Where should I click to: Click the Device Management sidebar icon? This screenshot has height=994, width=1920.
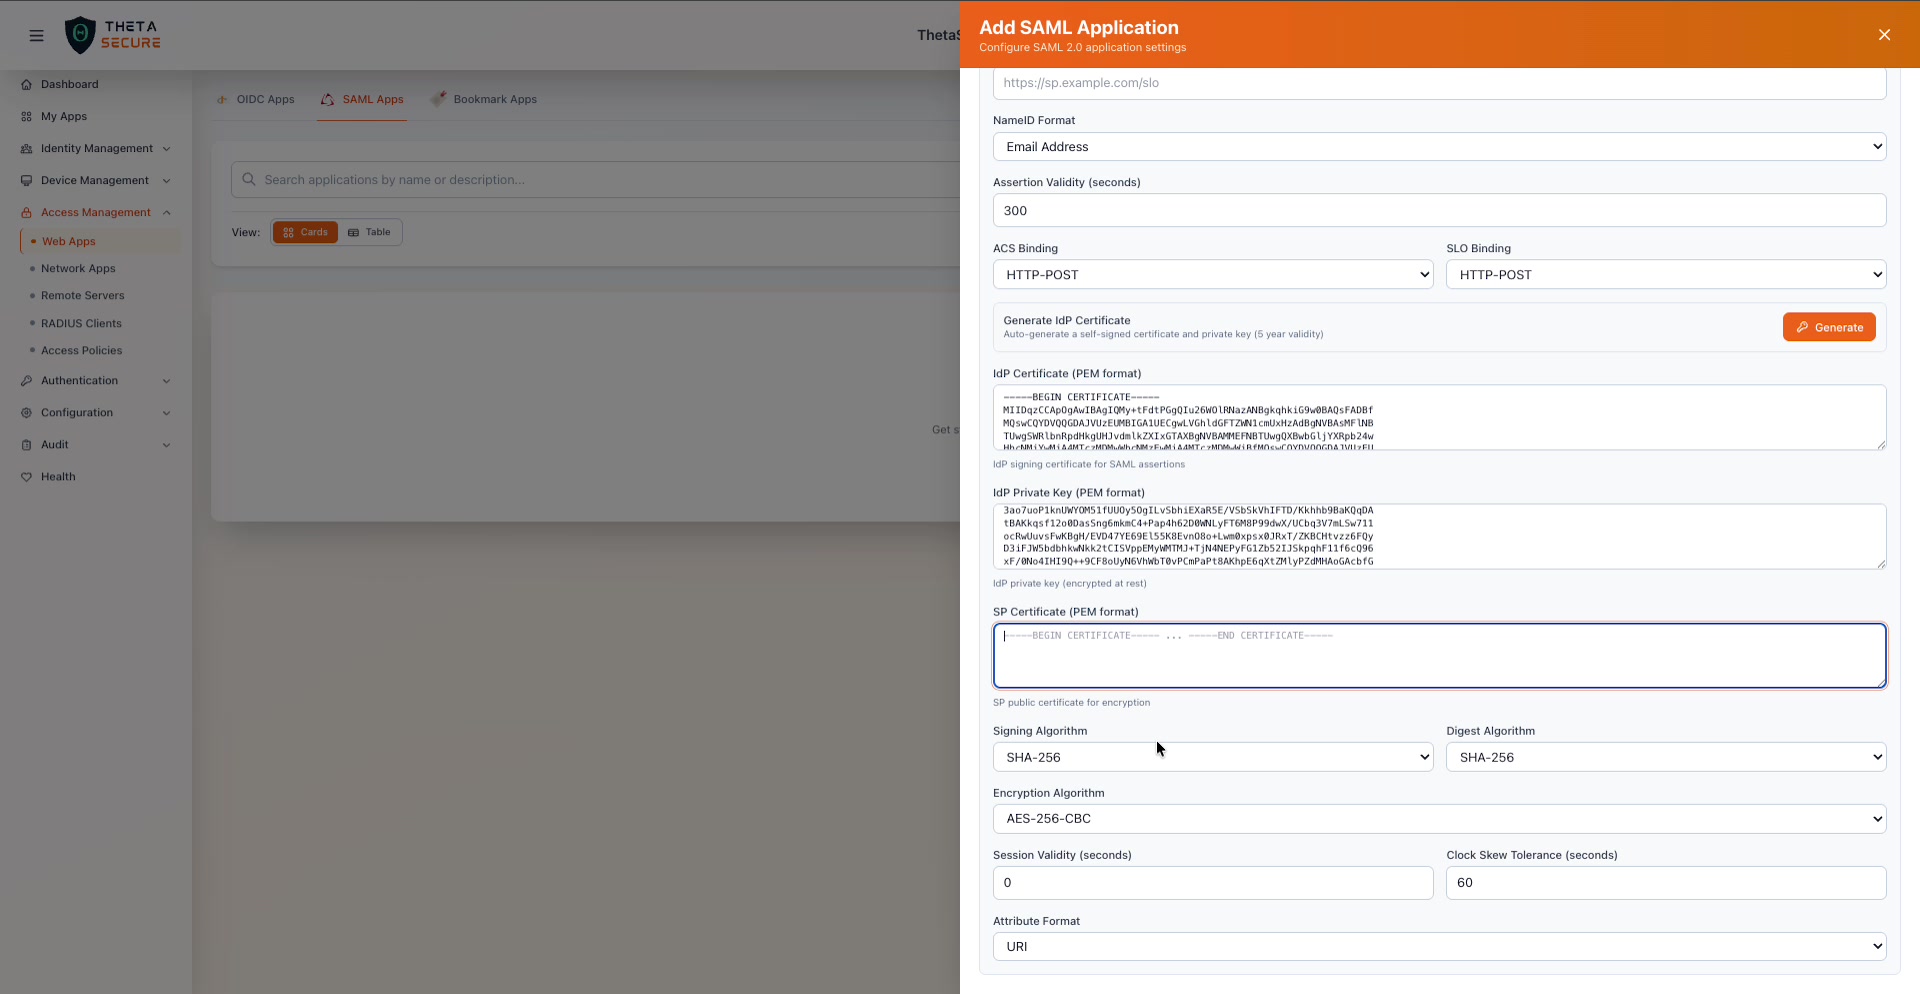[27, 180]
